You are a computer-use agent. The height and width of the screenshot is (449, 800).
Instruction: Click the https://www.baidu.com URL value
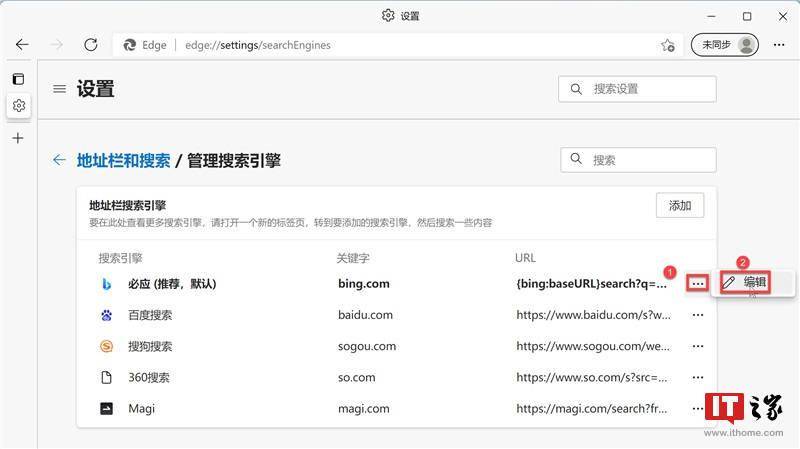(593, 315)
